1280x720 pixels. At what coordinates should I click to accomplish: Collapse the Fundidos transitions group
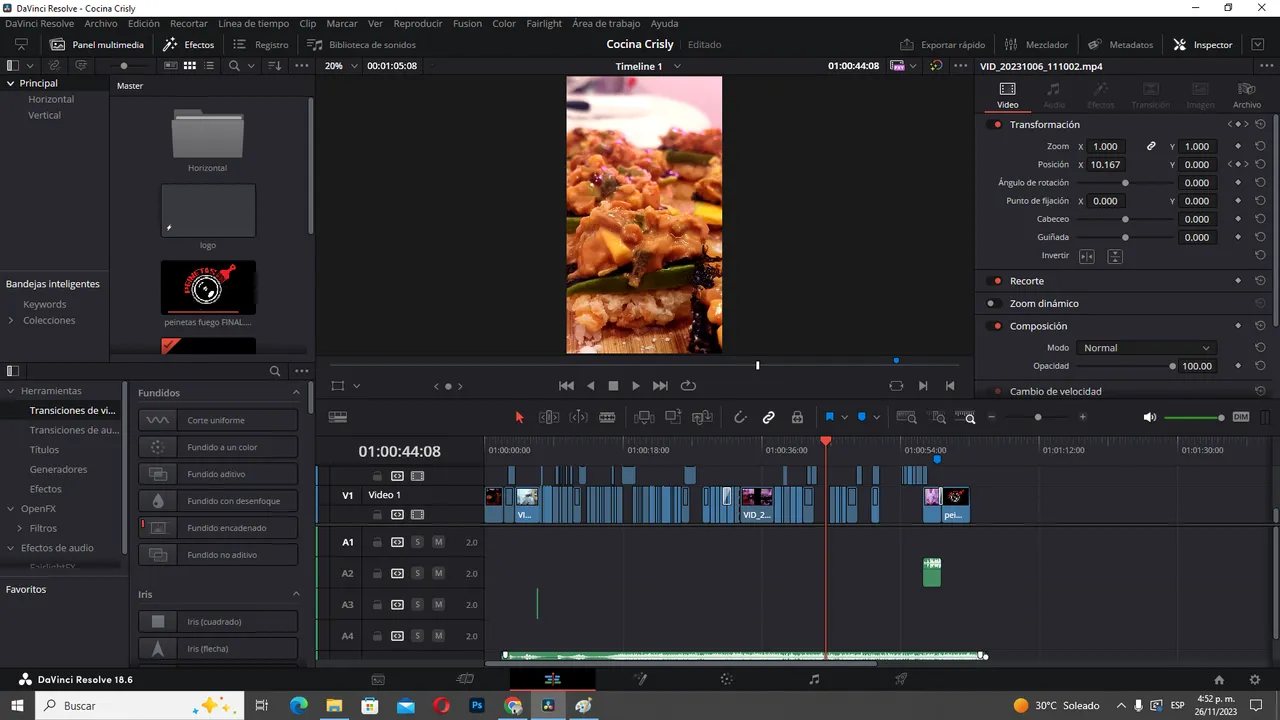tap(296, 393)
